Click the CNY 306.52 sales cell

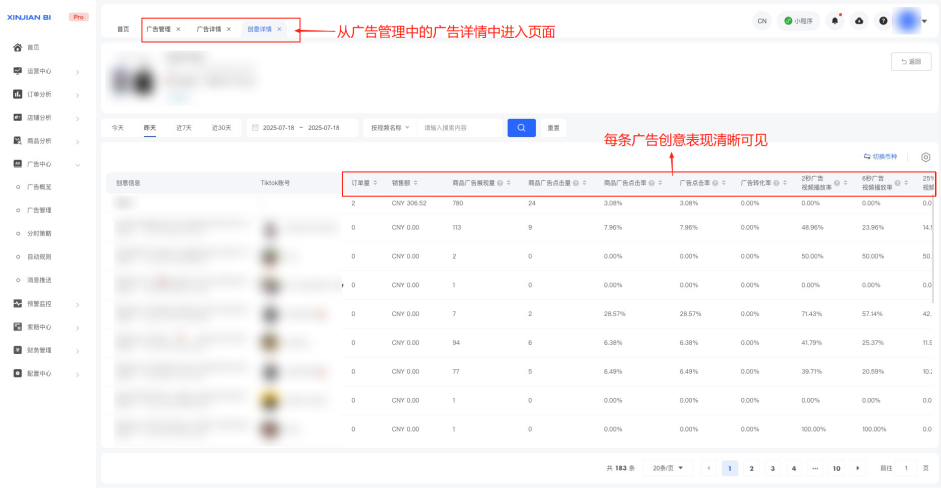(409, 203)
